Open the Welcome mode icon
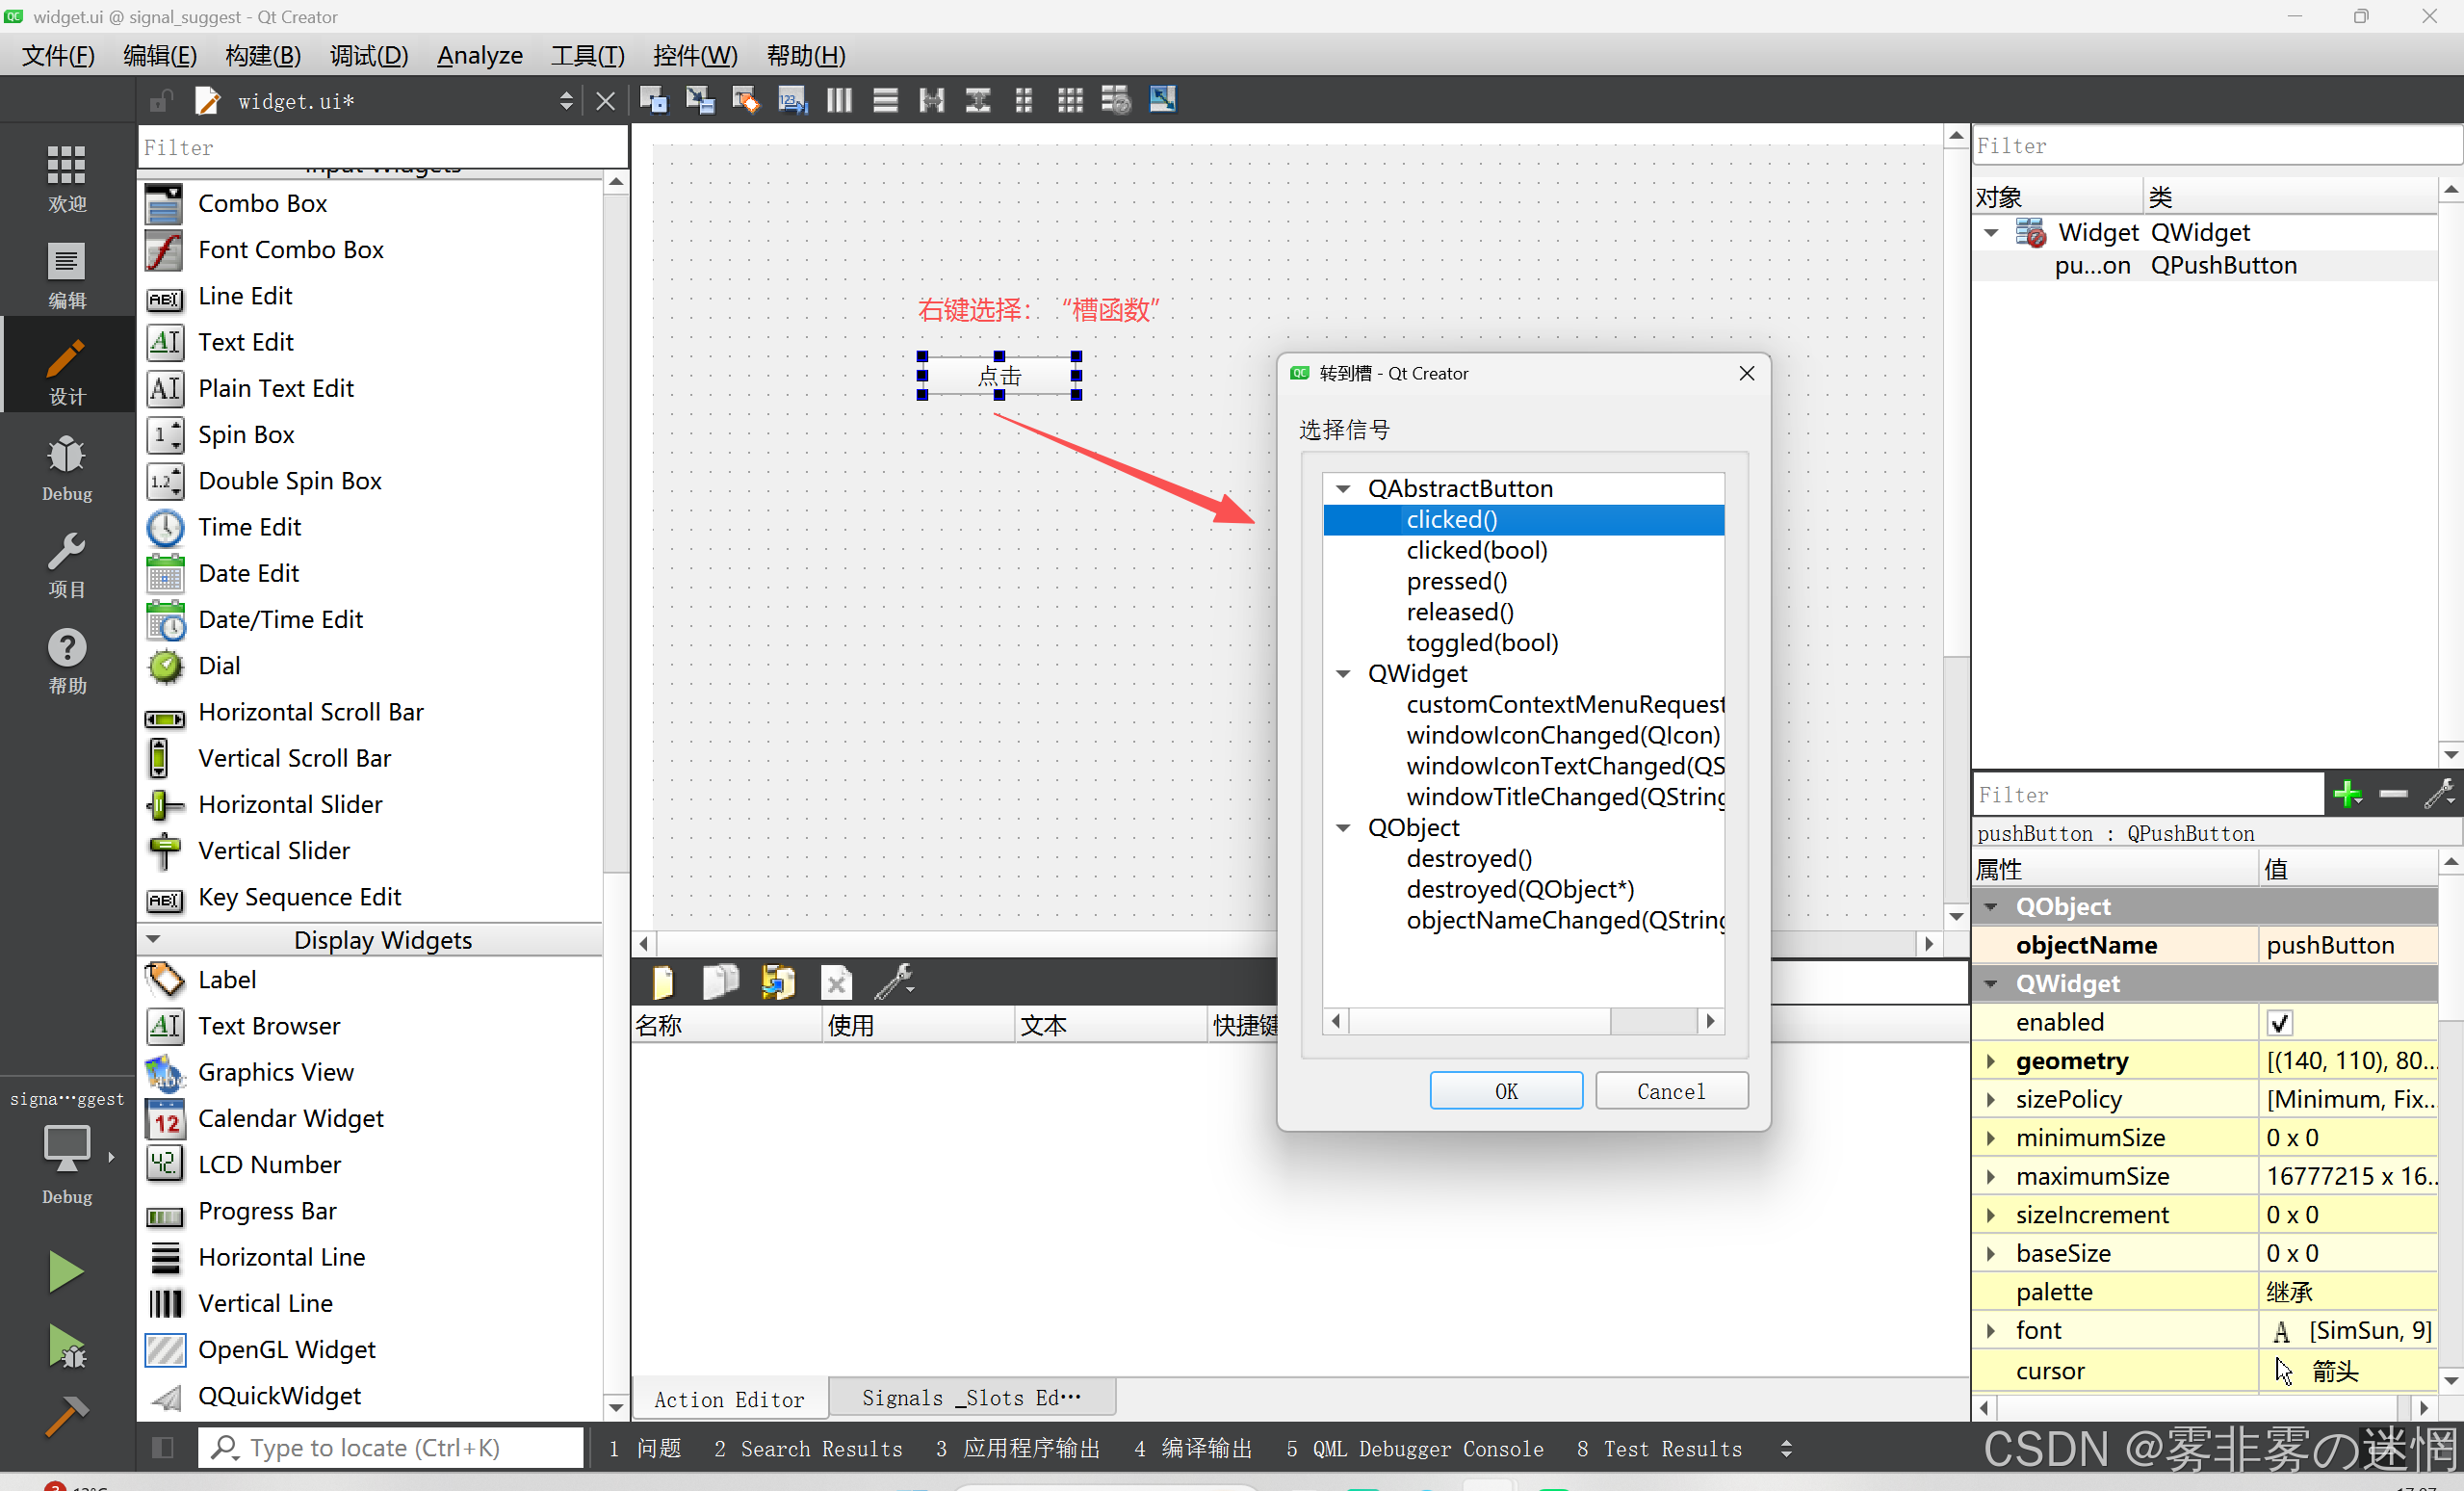 pyautogui.click(x=66, y=177)
